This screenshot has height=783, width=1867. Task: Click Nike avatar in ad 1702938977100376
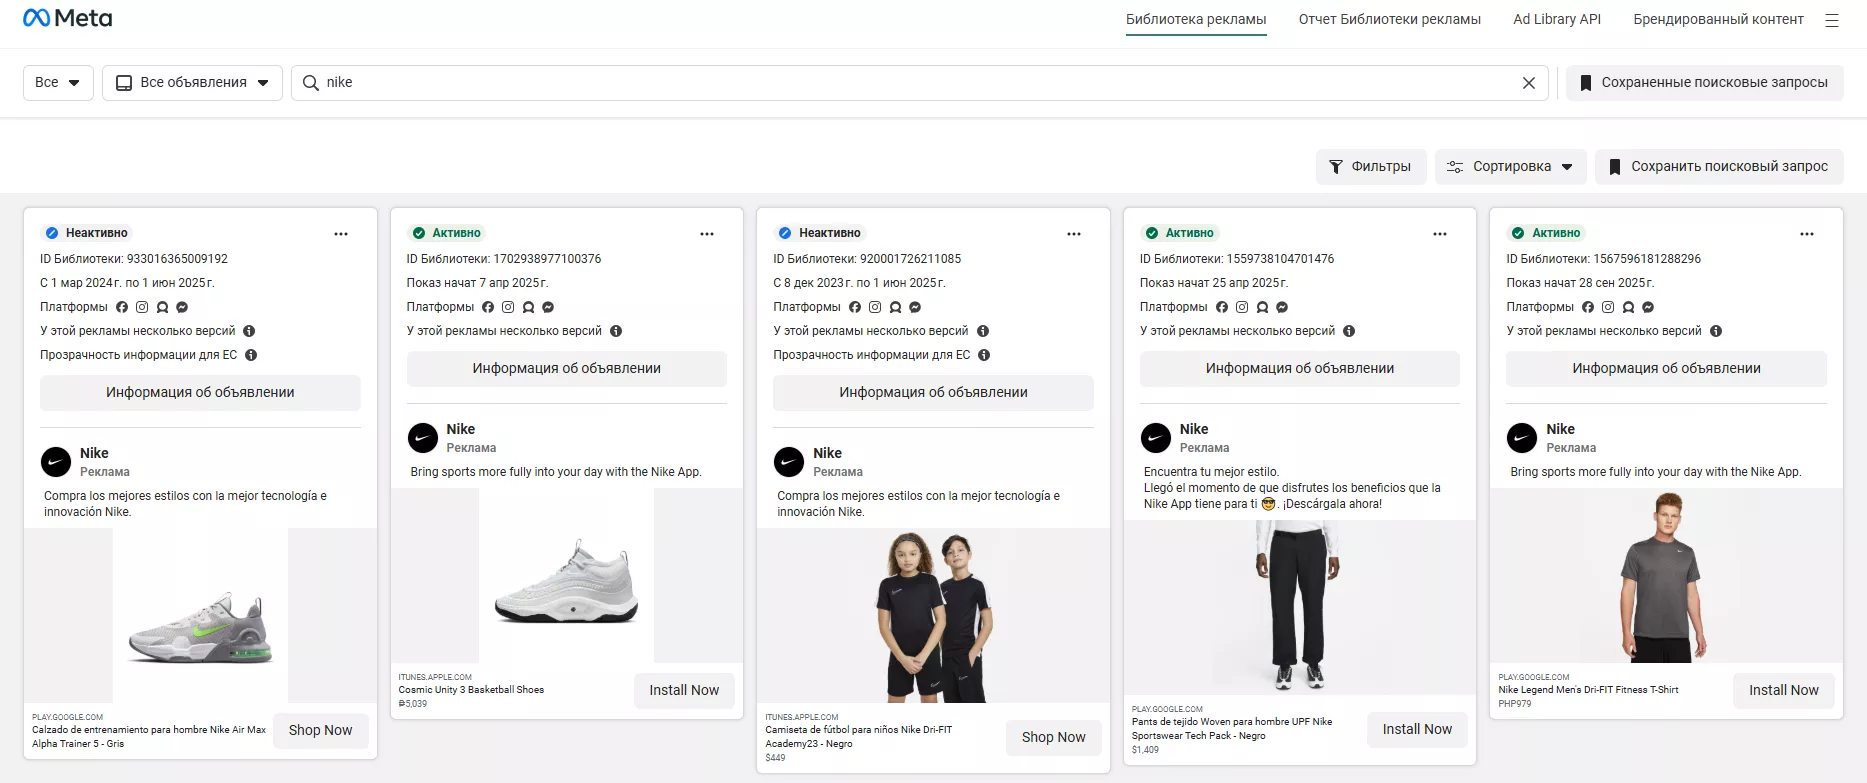tap(423, 438)
